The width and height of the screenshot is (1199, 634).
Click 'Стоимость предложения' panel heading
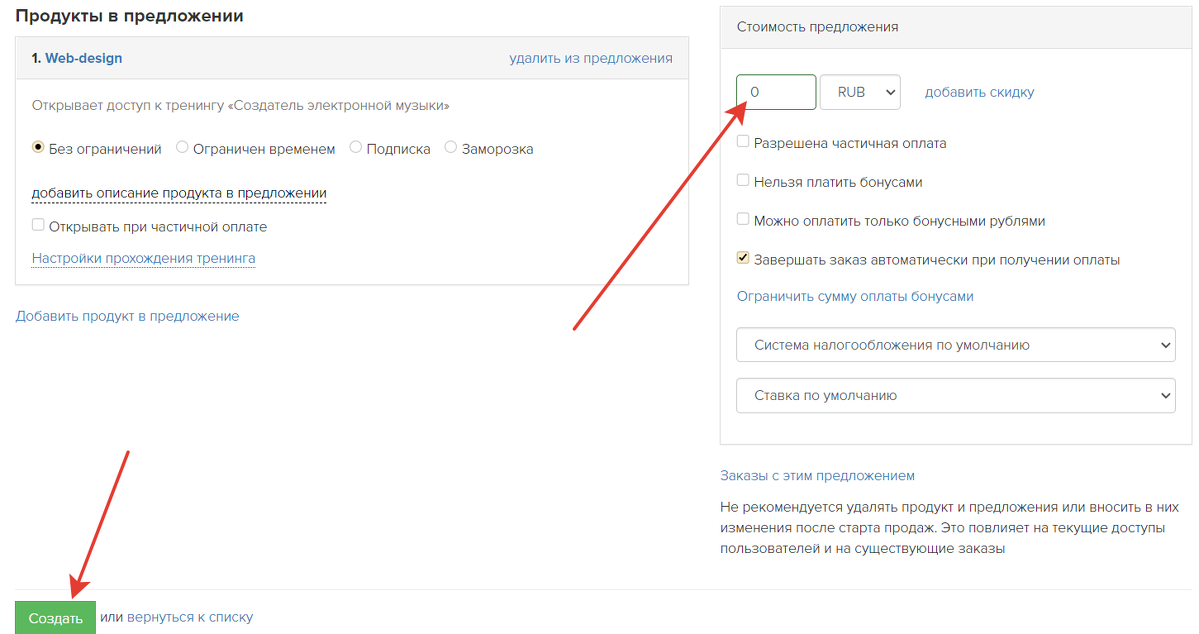pyautogui.click(x=817, y=27)
